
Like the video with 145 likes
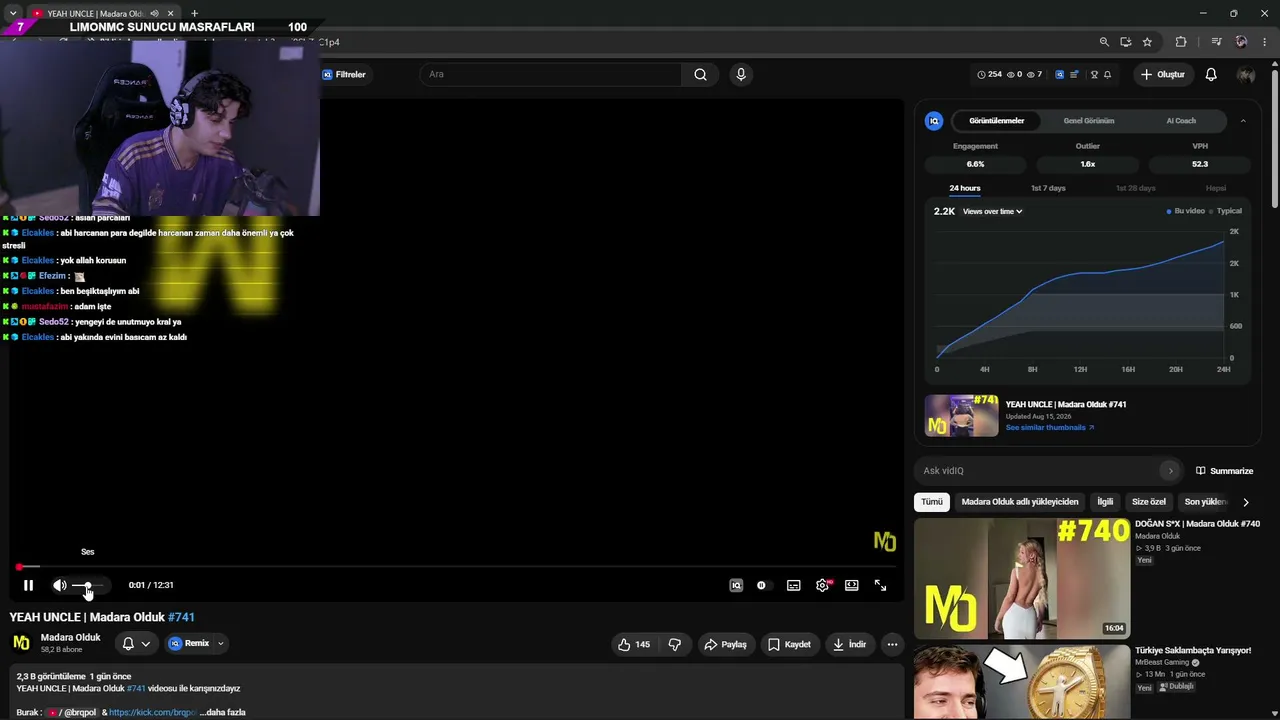[x=634, y=644]
